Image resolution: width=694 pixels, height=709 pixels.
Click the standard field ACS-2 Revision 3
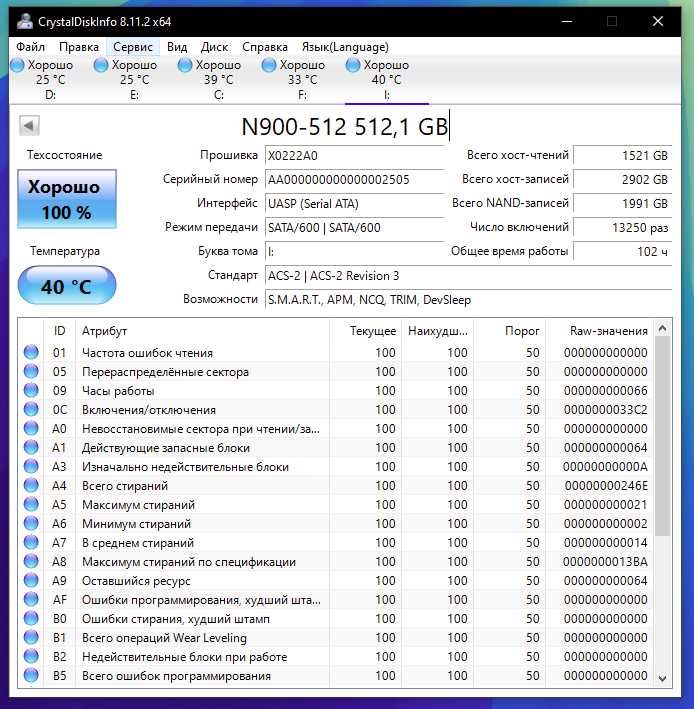point(468,276)
